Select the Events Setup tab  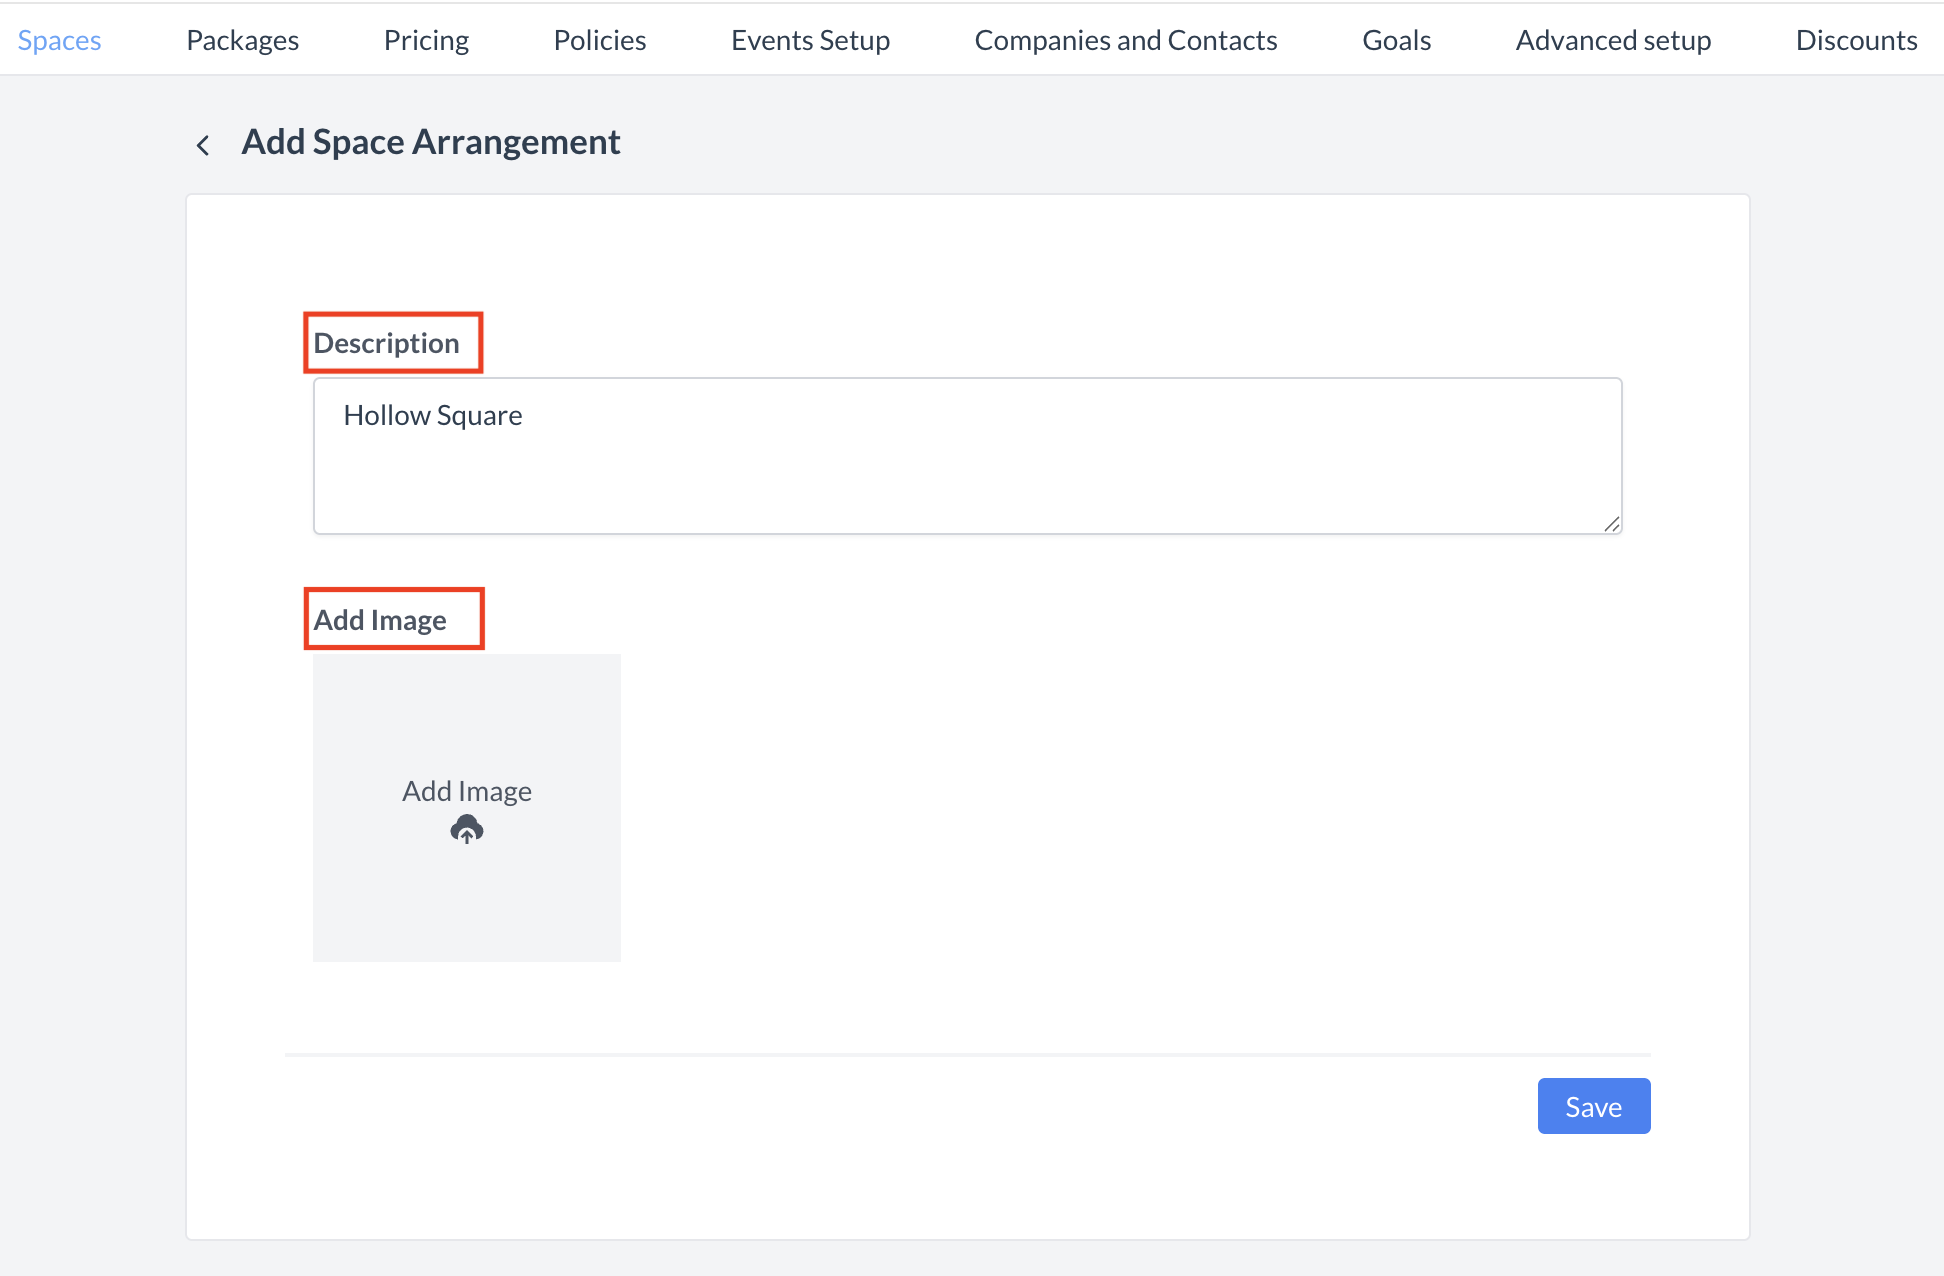[810, 40]
